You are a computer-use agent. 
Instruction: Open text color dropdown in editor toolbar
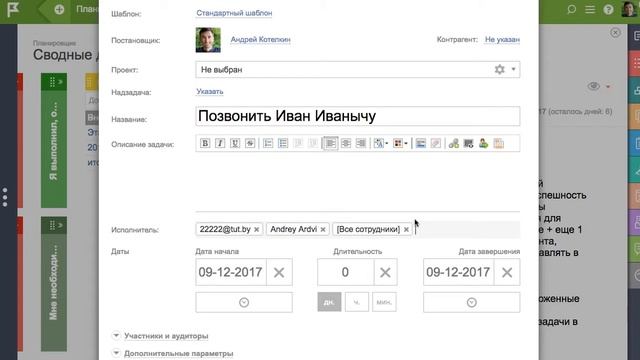400,143
